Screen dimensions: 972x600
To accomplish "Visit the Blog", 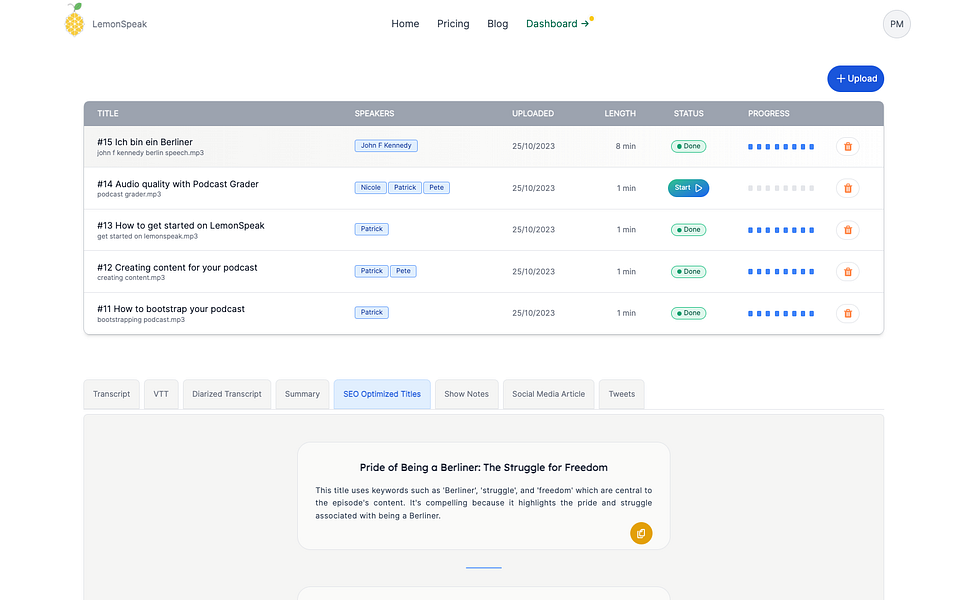I will pos(497,24).
